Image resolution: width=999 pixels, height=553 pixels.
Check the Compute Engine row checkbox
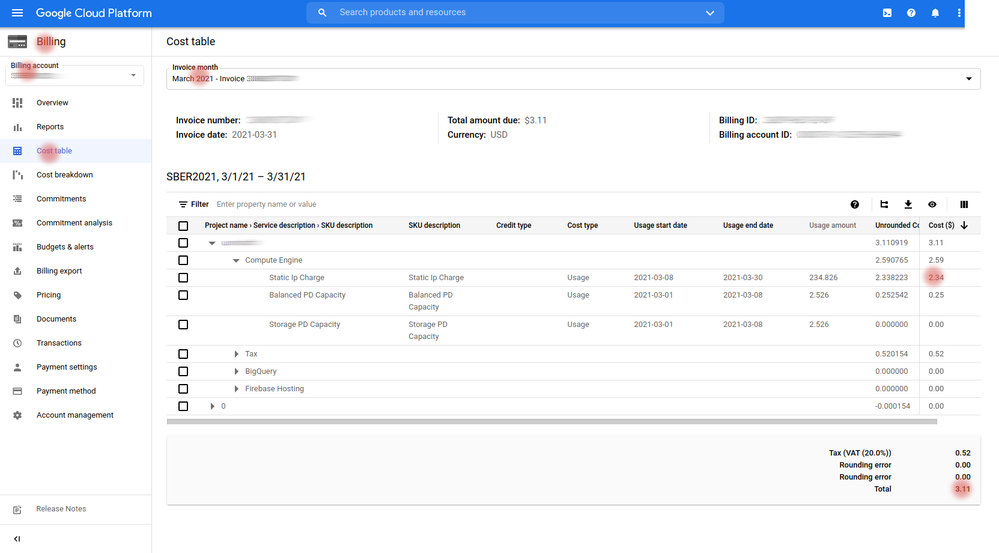coord(183,260)
